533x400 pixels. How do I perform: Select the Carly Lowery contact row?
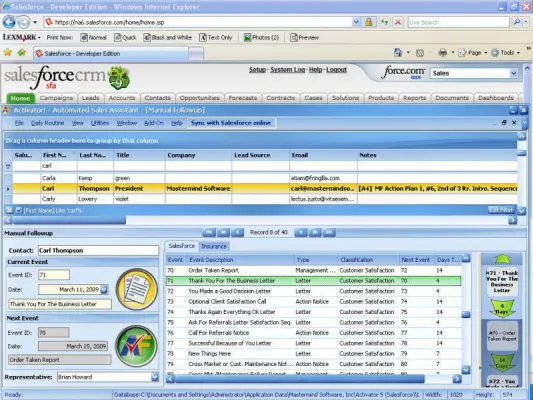pos(265,199)
